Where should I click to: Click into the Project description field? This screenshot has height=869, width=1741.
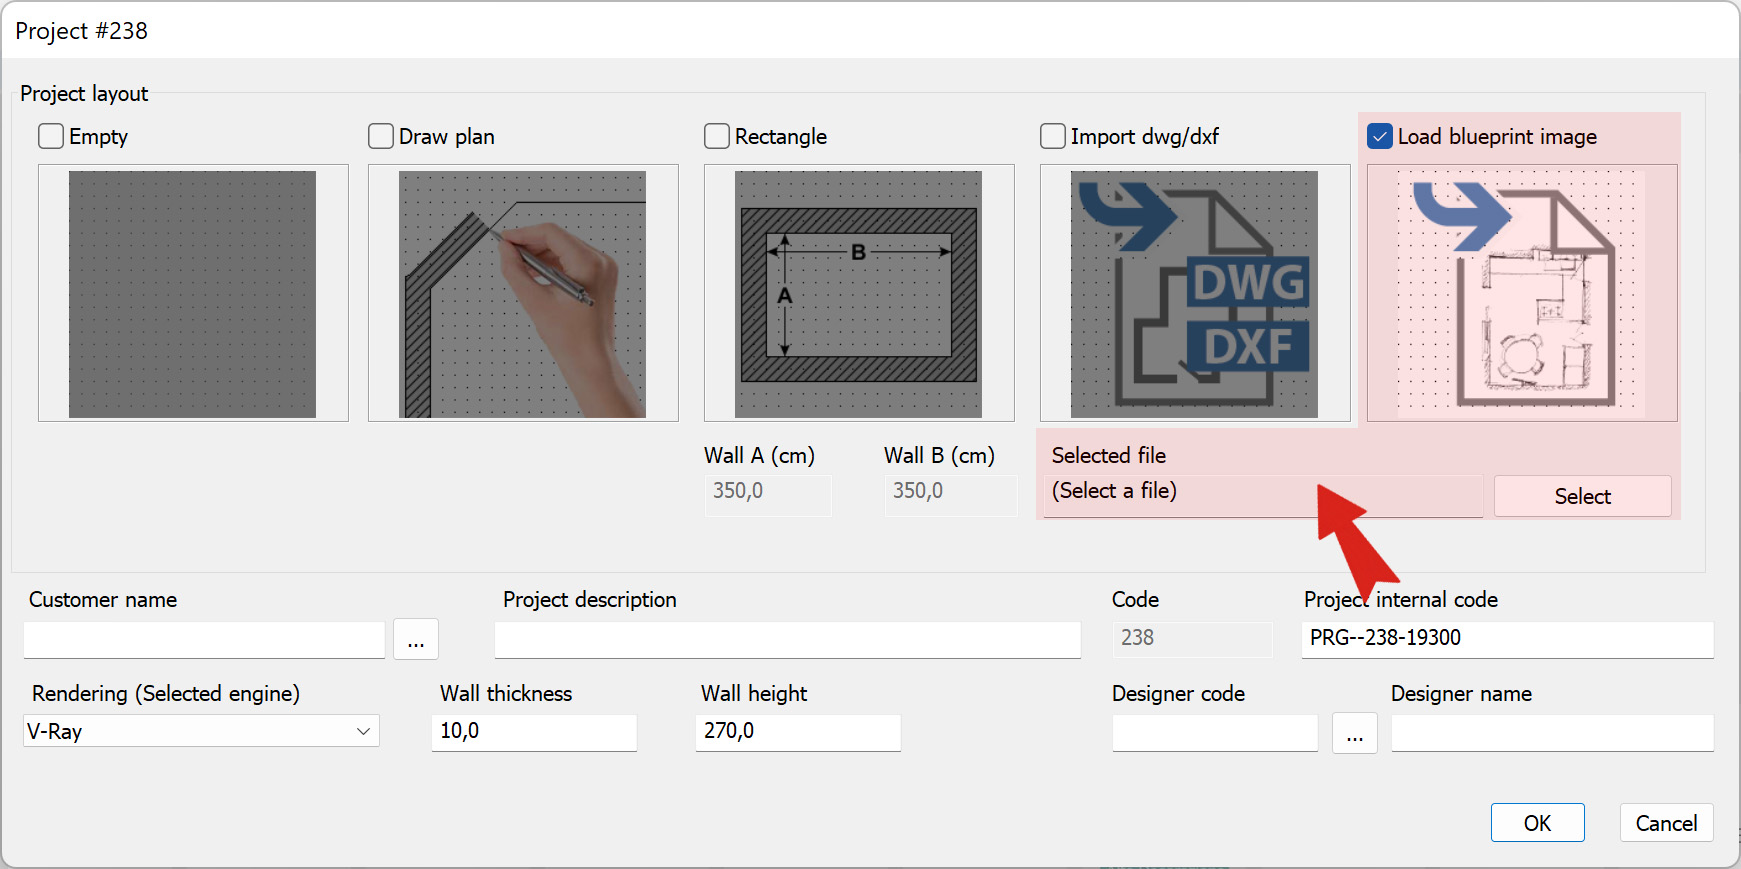point(788,640)
